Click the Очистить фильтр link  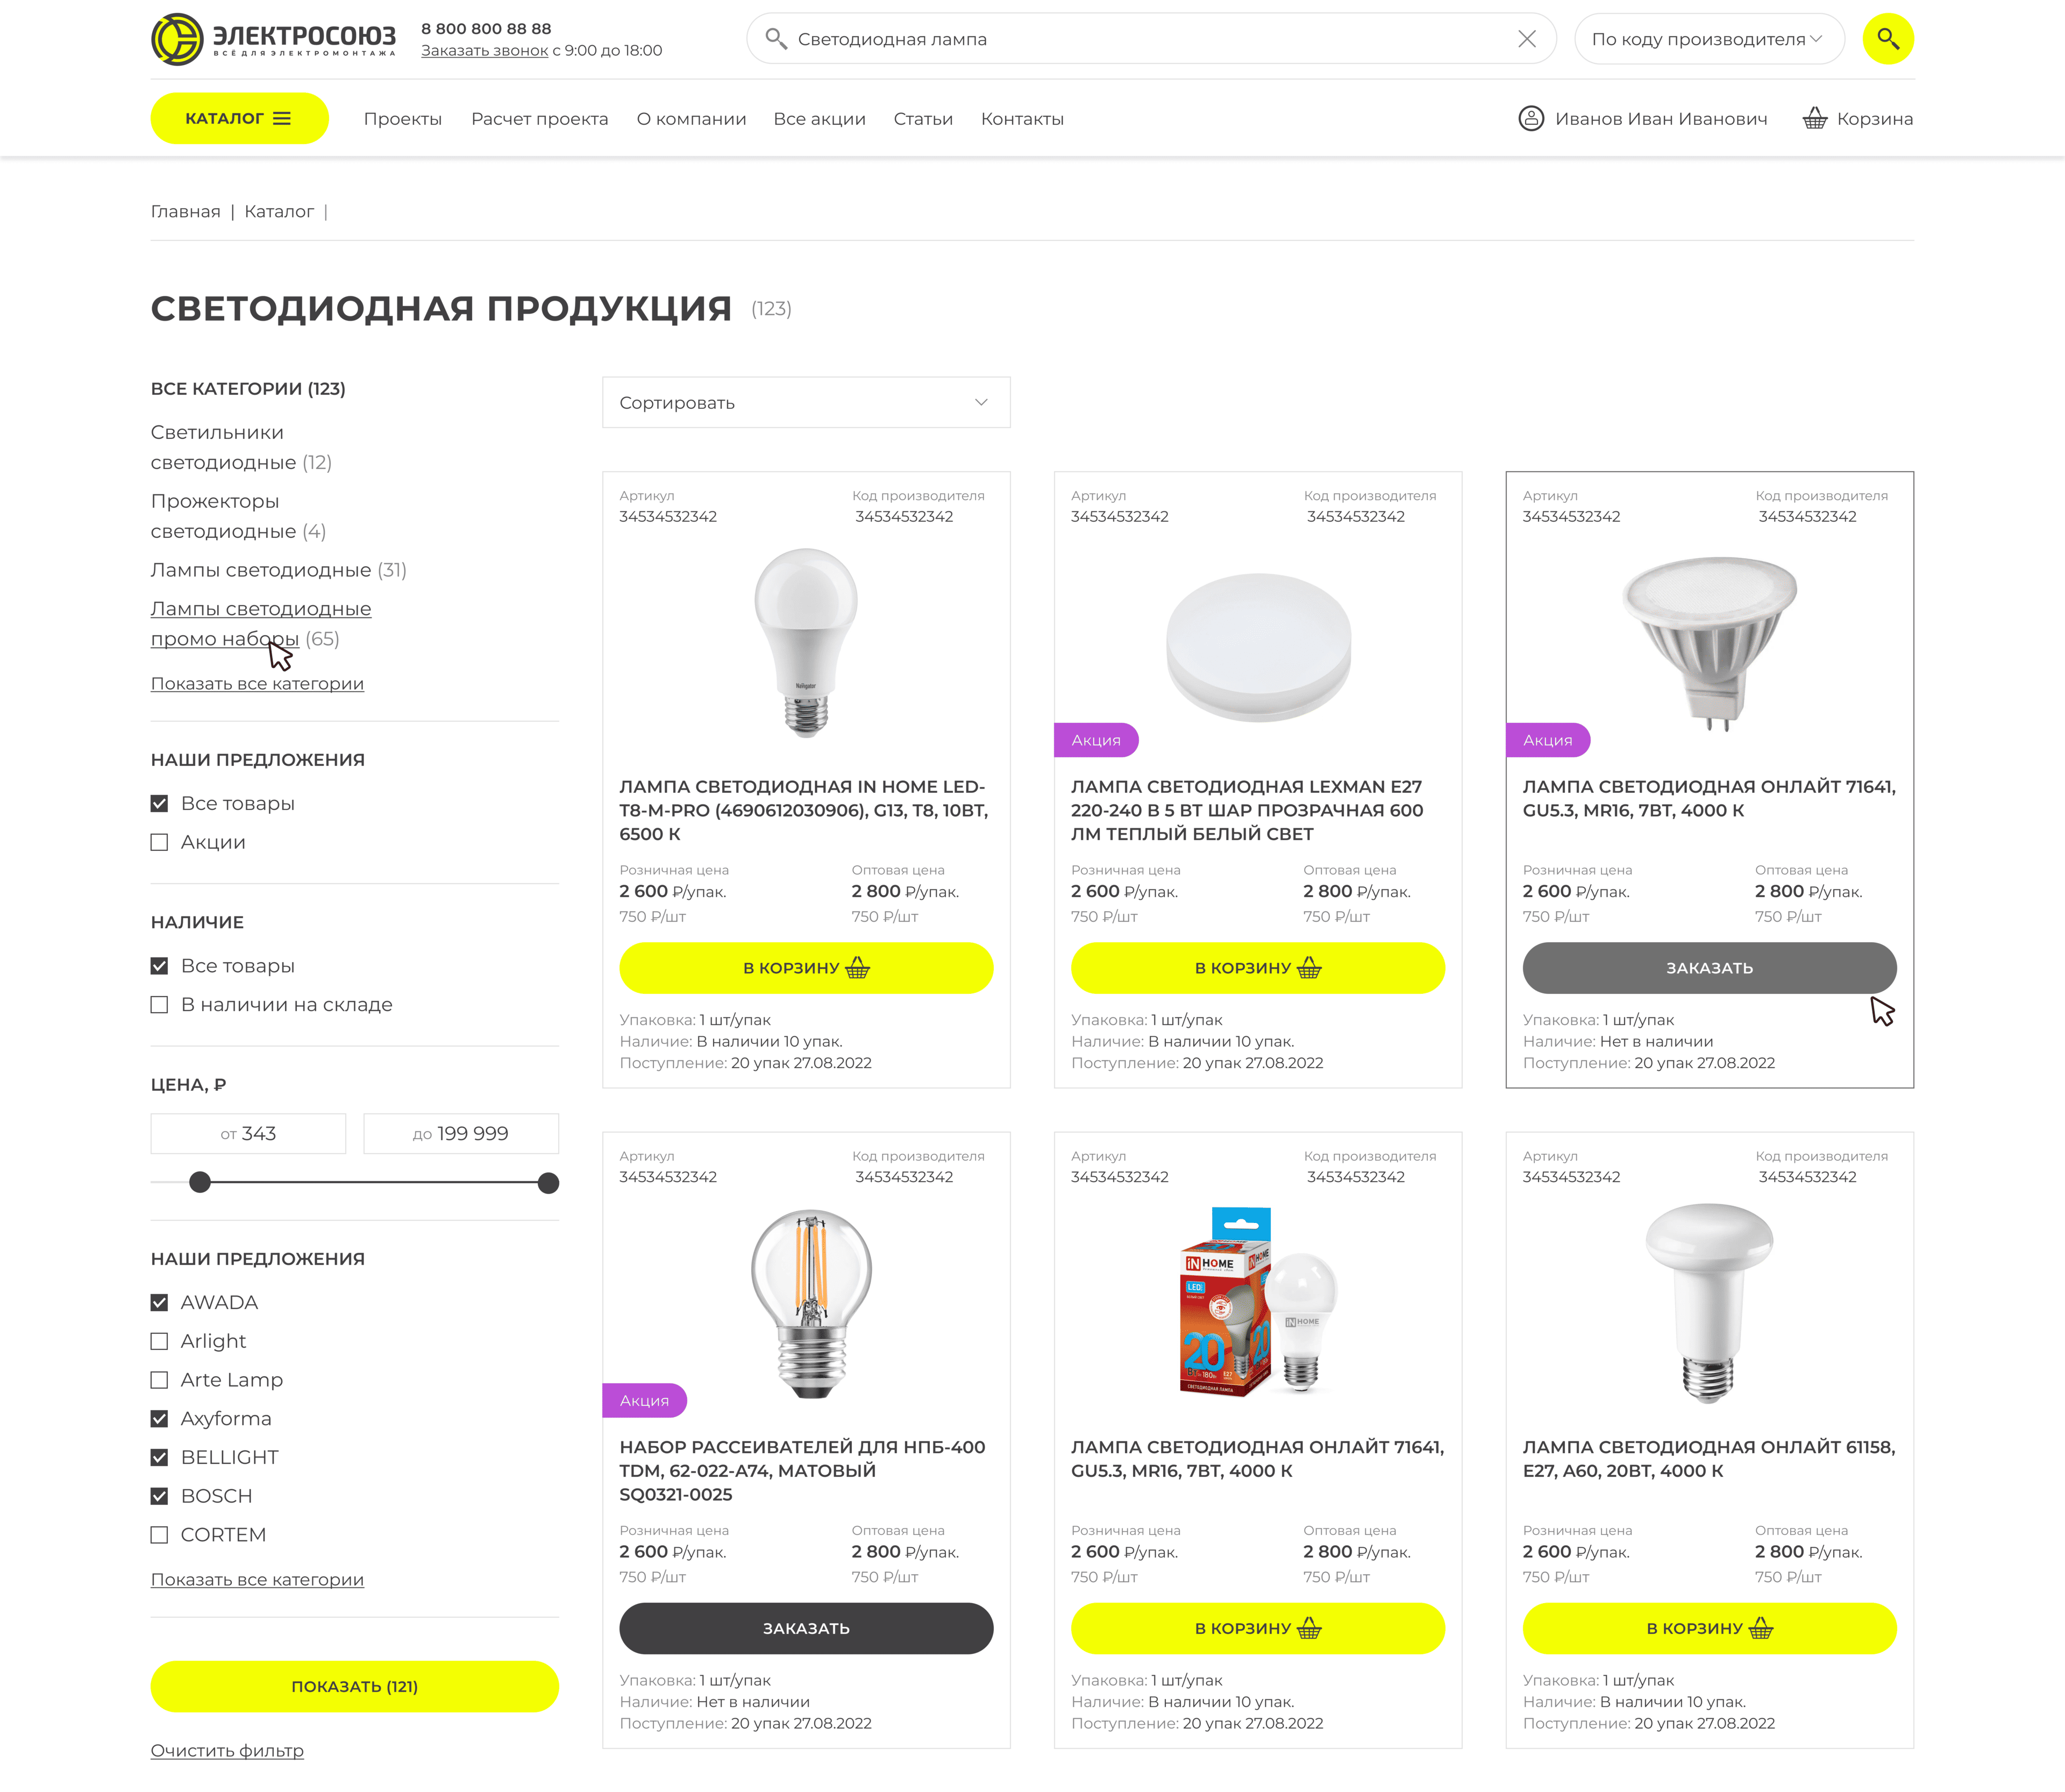(x=227, y=1750)
